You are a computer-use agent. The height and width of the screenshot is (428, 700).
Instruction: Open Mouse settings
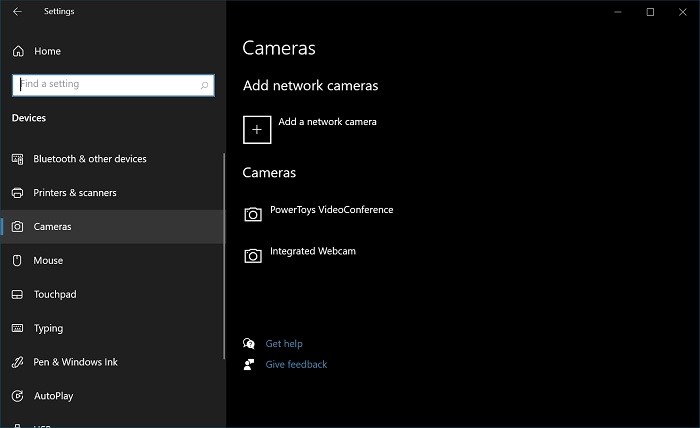[x=112, y=261]
